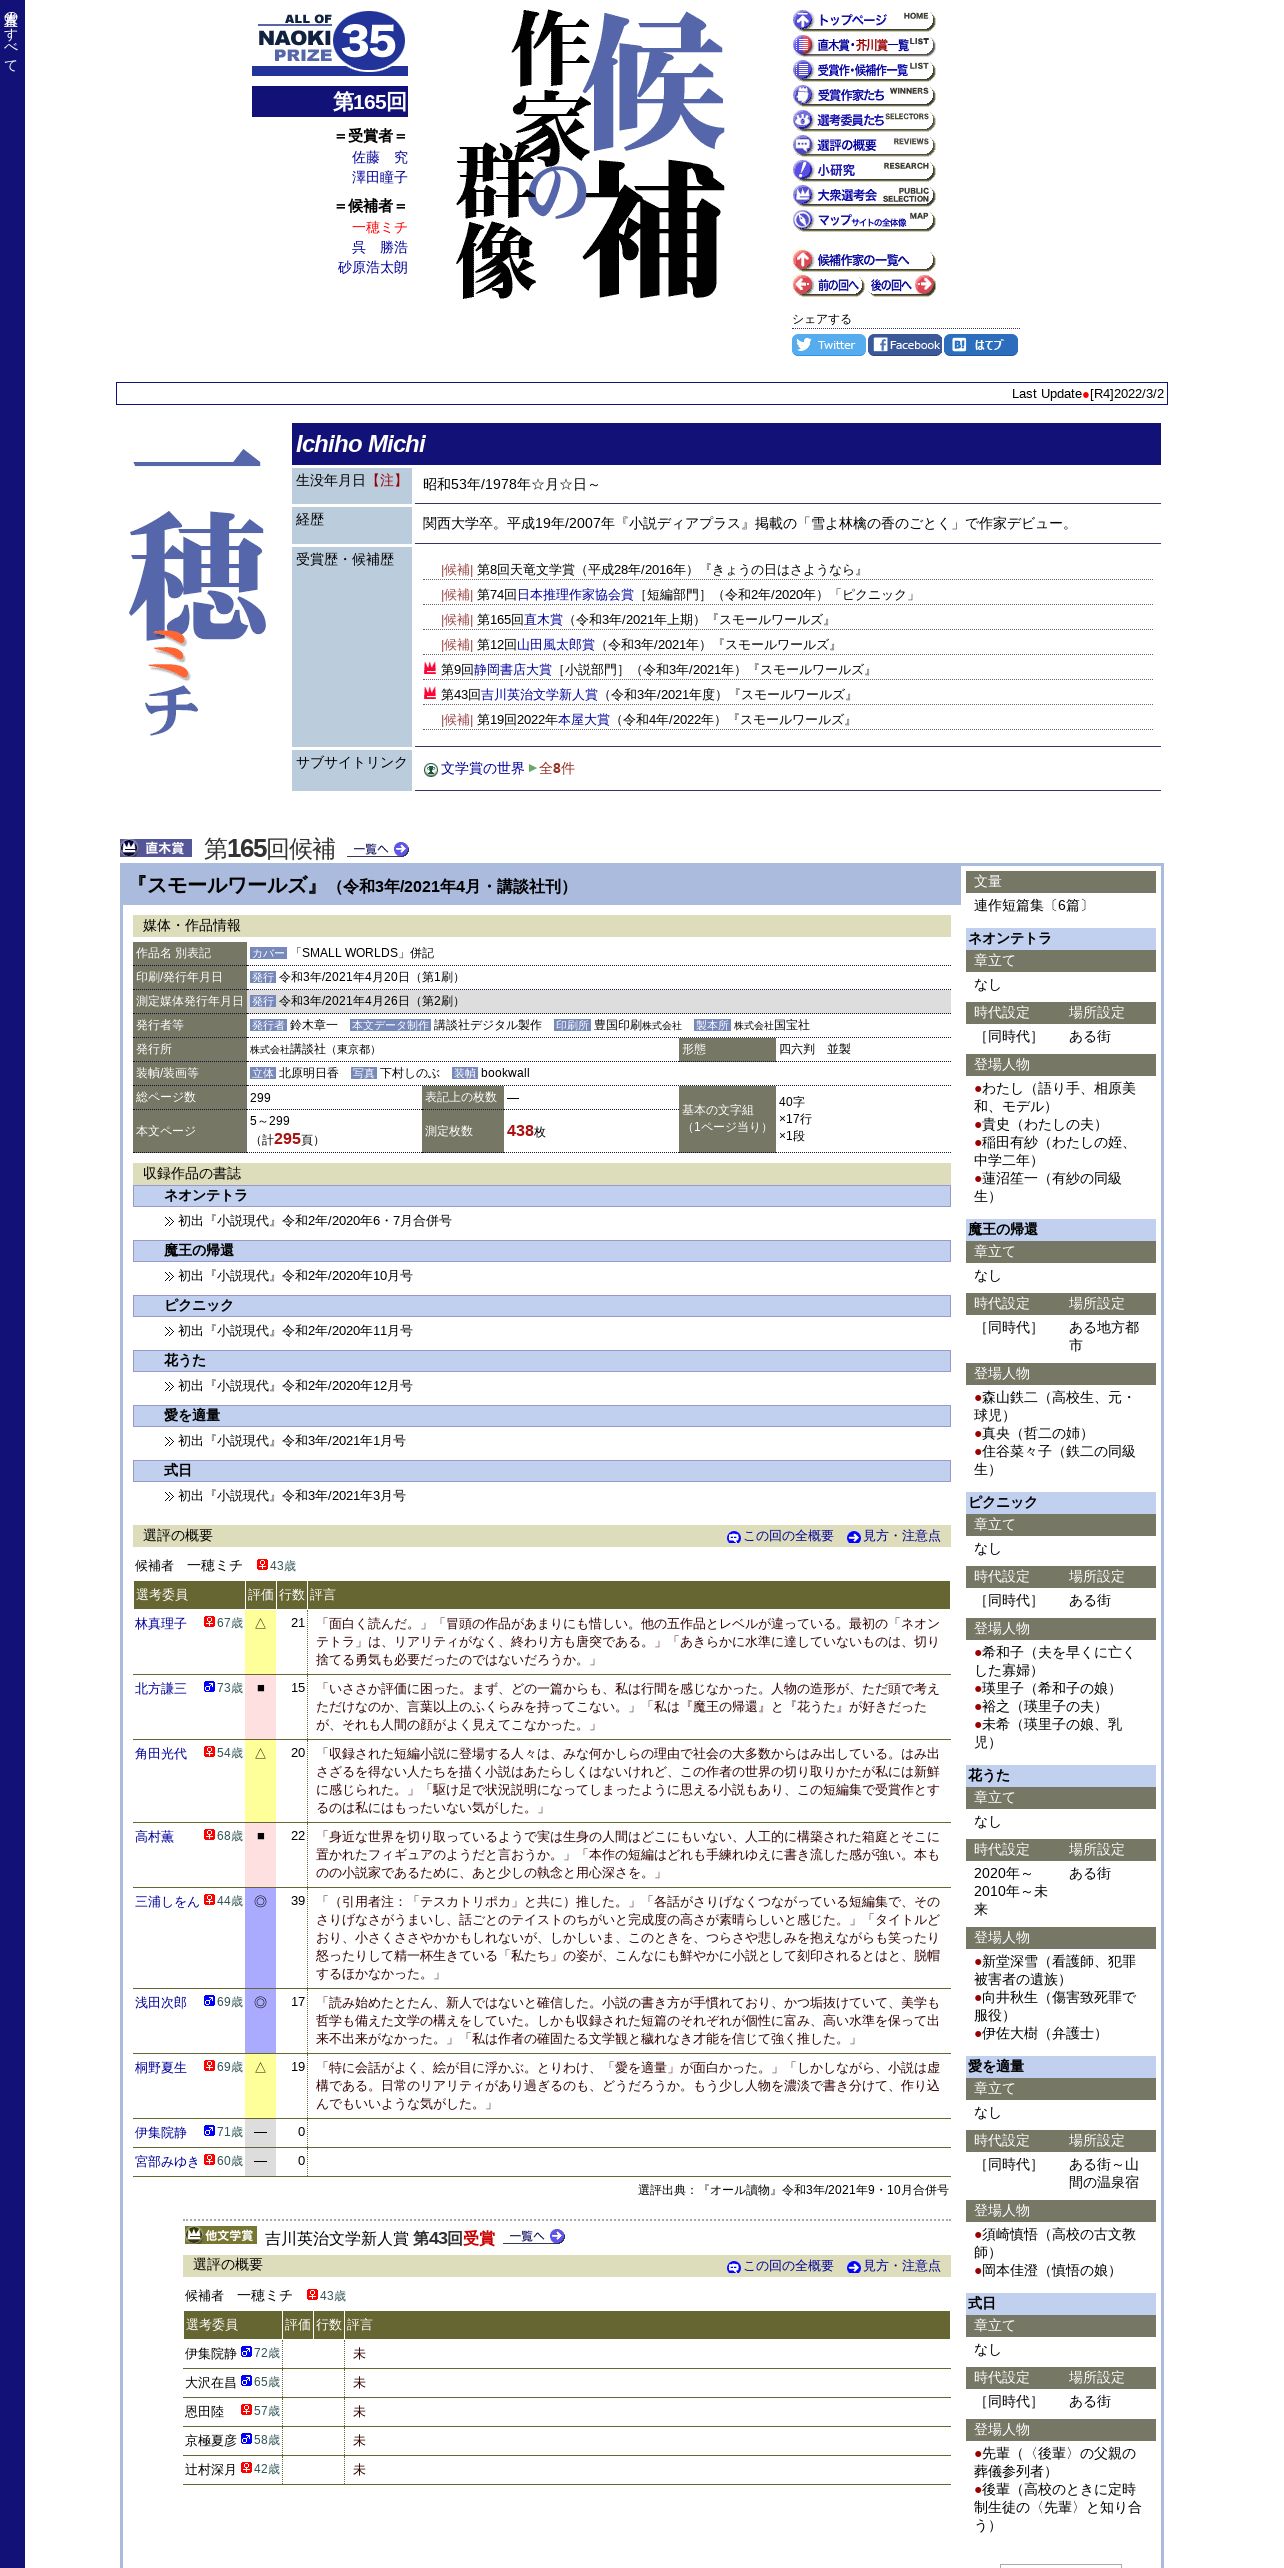Open 本屋大賞 link
This screenshot has width=1284, height=2568.
click(x=583, y=720)
